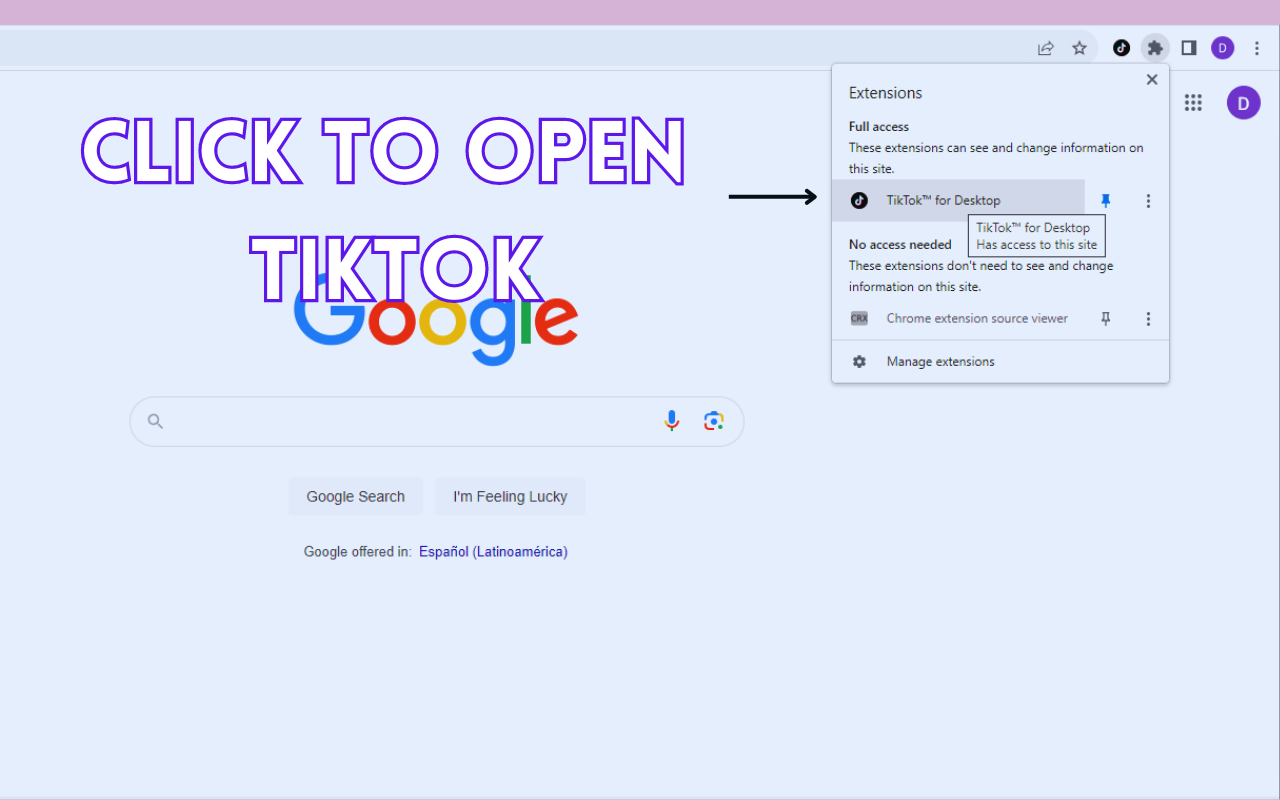The image size is (1280, 800).
Task: Click inside the Google search box
Action: [437, 421]
